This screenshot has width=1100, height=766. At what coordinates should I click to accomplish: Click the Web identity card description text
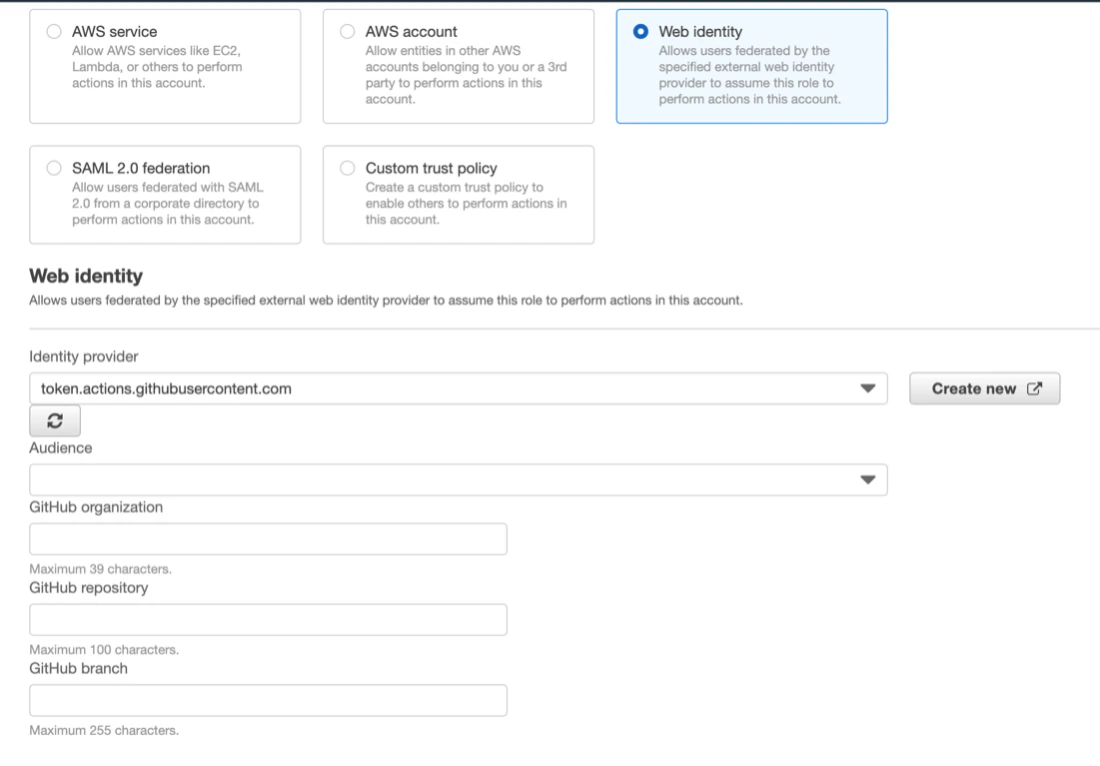click(x=749, y=75)
